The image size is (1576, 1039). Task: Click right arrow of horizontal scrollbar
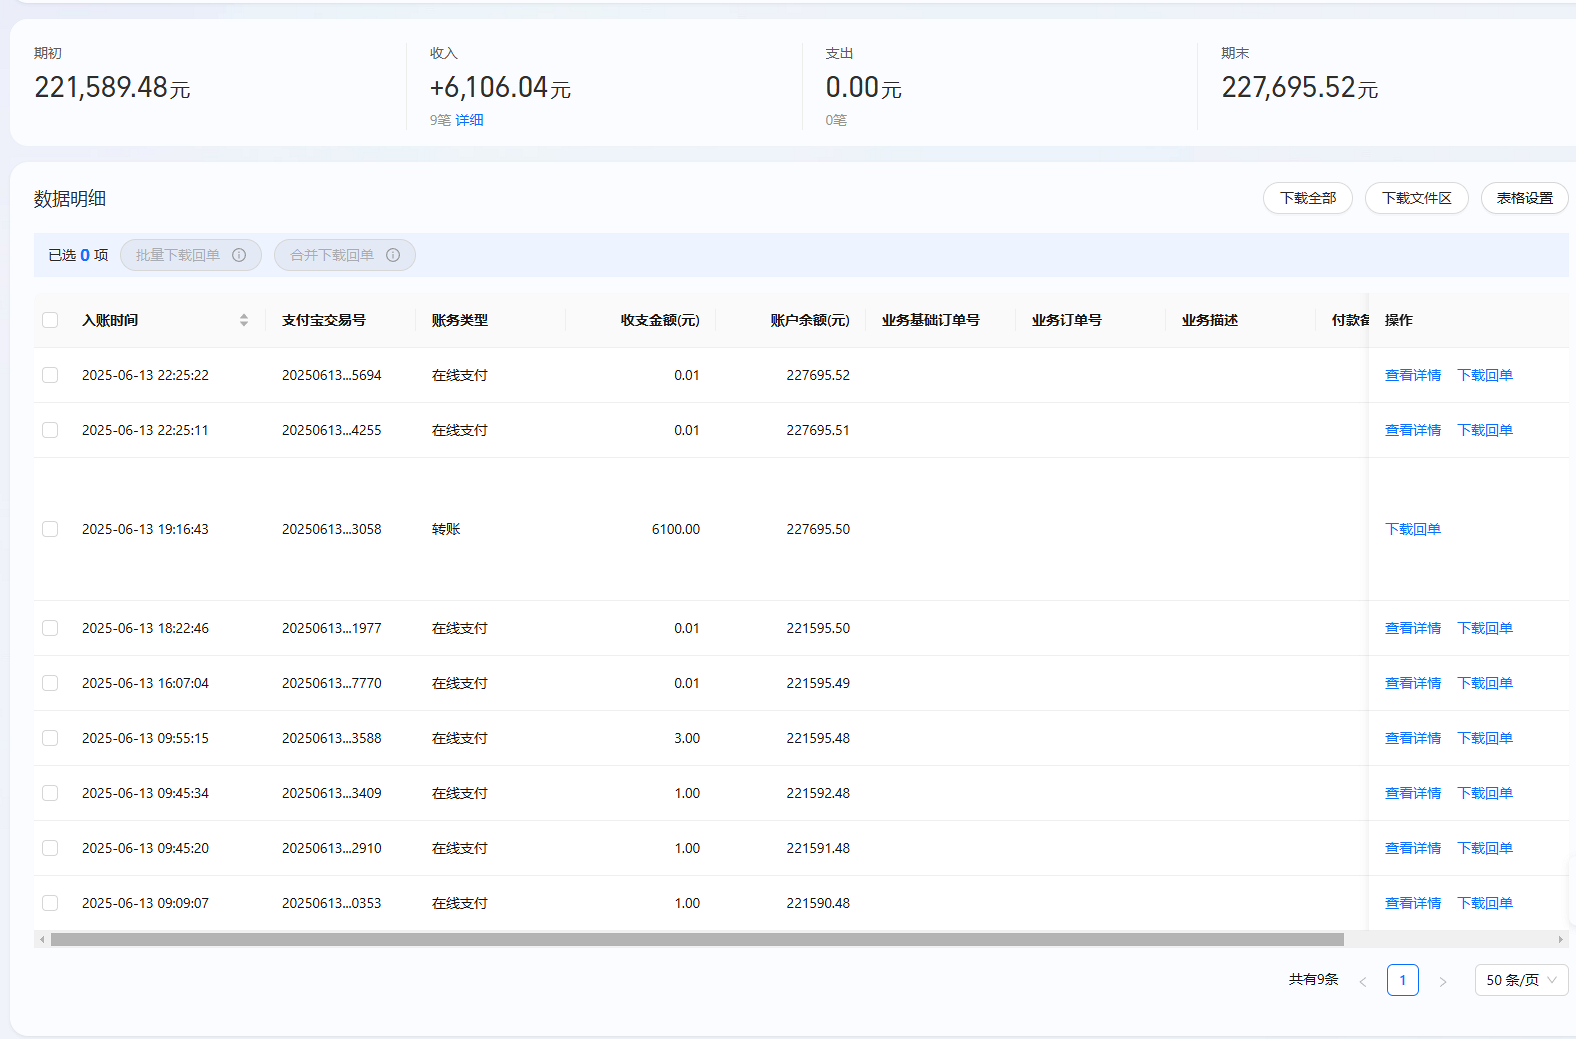1560,939
